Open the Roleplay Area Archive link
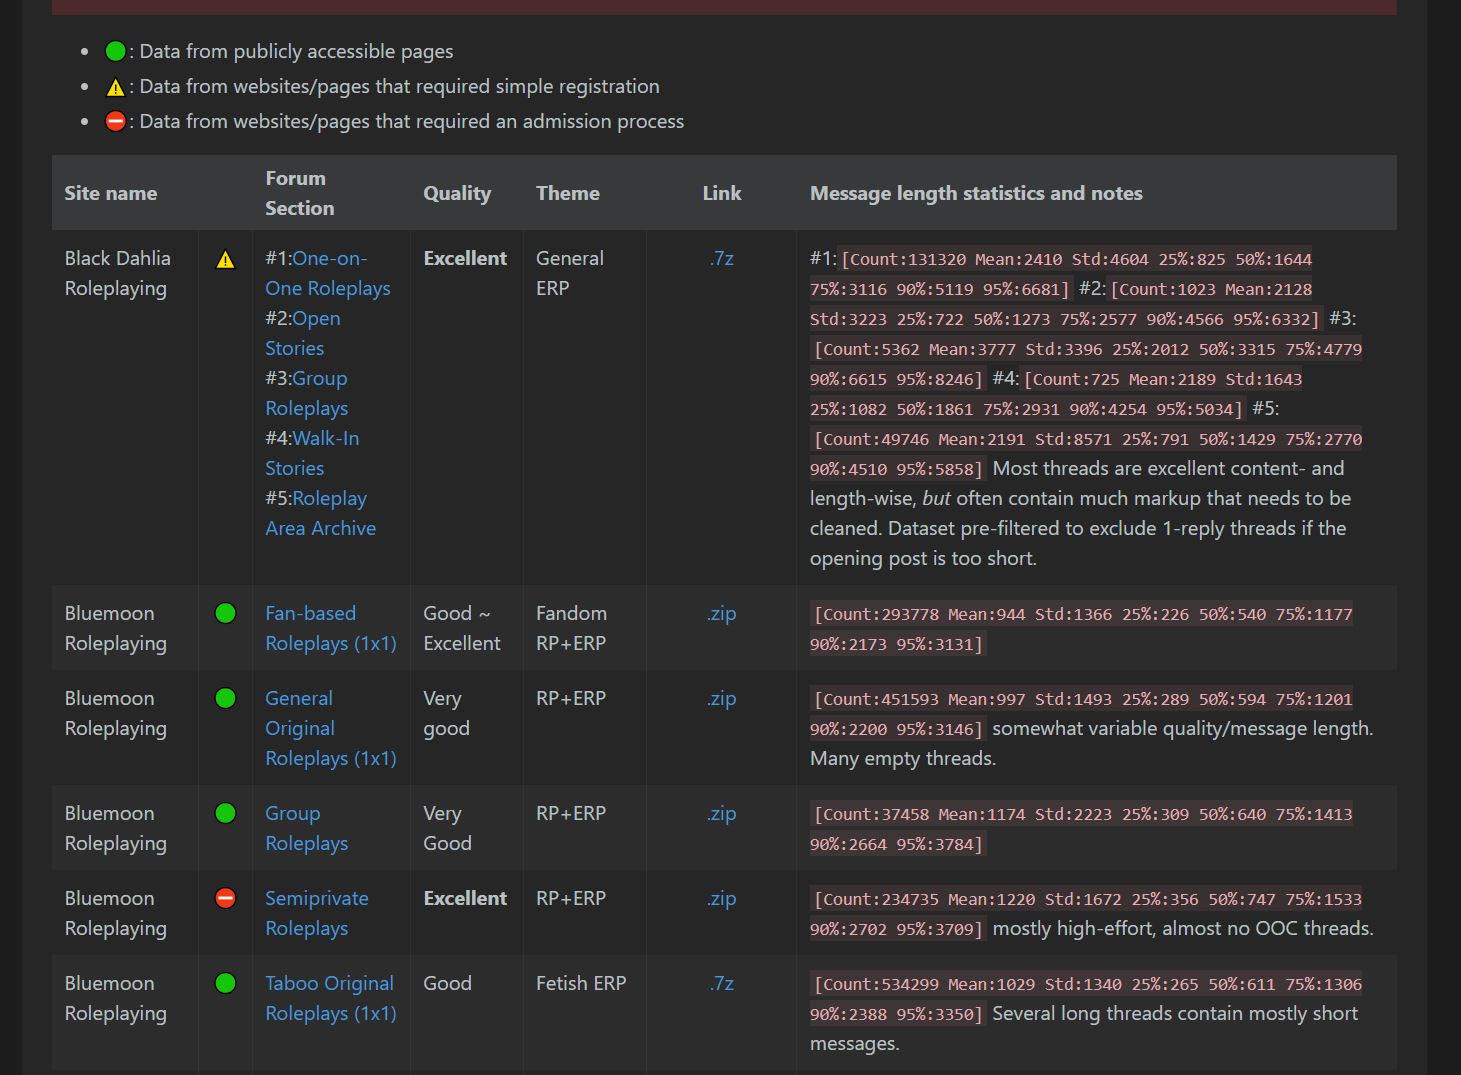Image resolution: width=1461 pixels, height=1075 pixels. [320, 513]
